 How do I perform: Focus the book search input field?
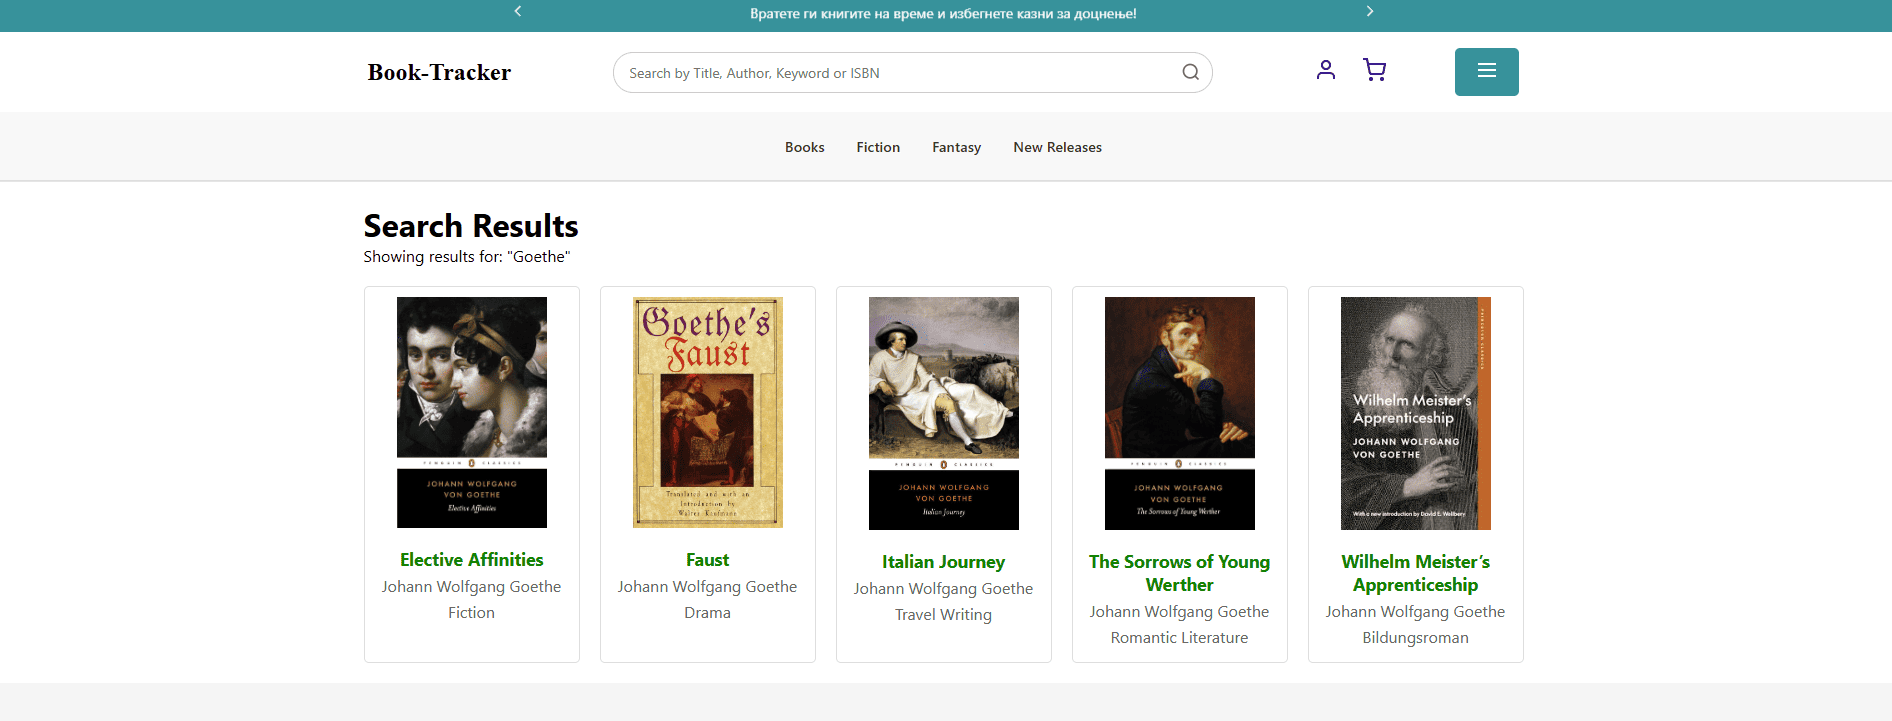pos(900,73)
